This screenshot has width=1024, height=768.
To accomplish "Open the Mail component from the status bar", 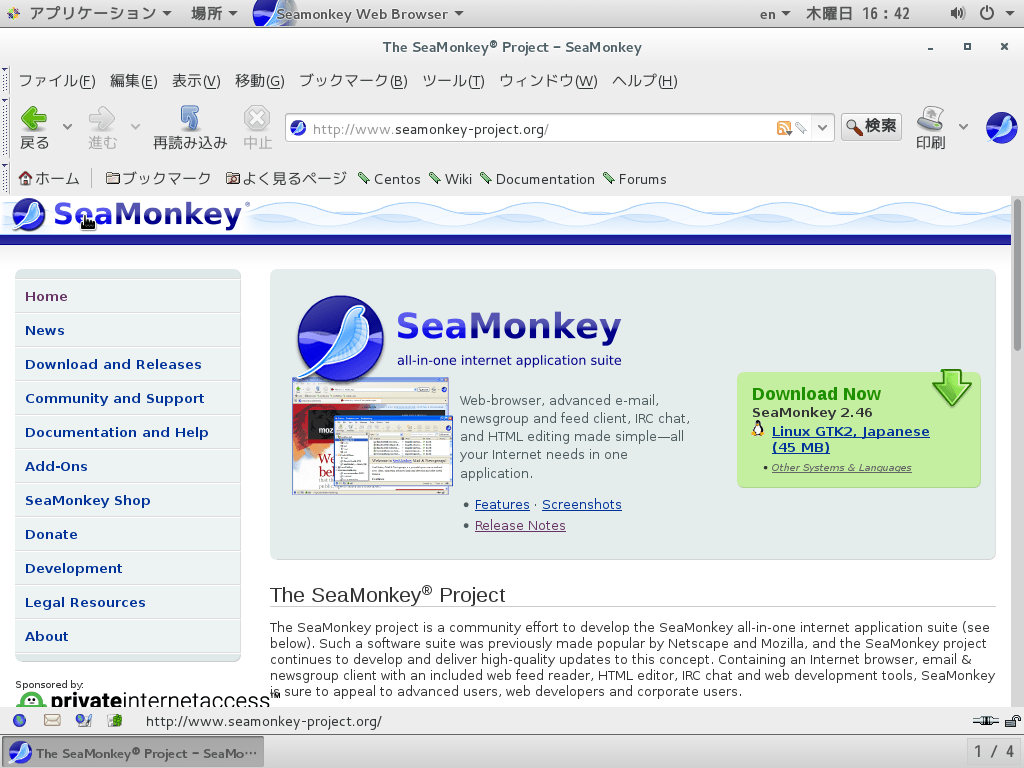I will tap(51, 720).
